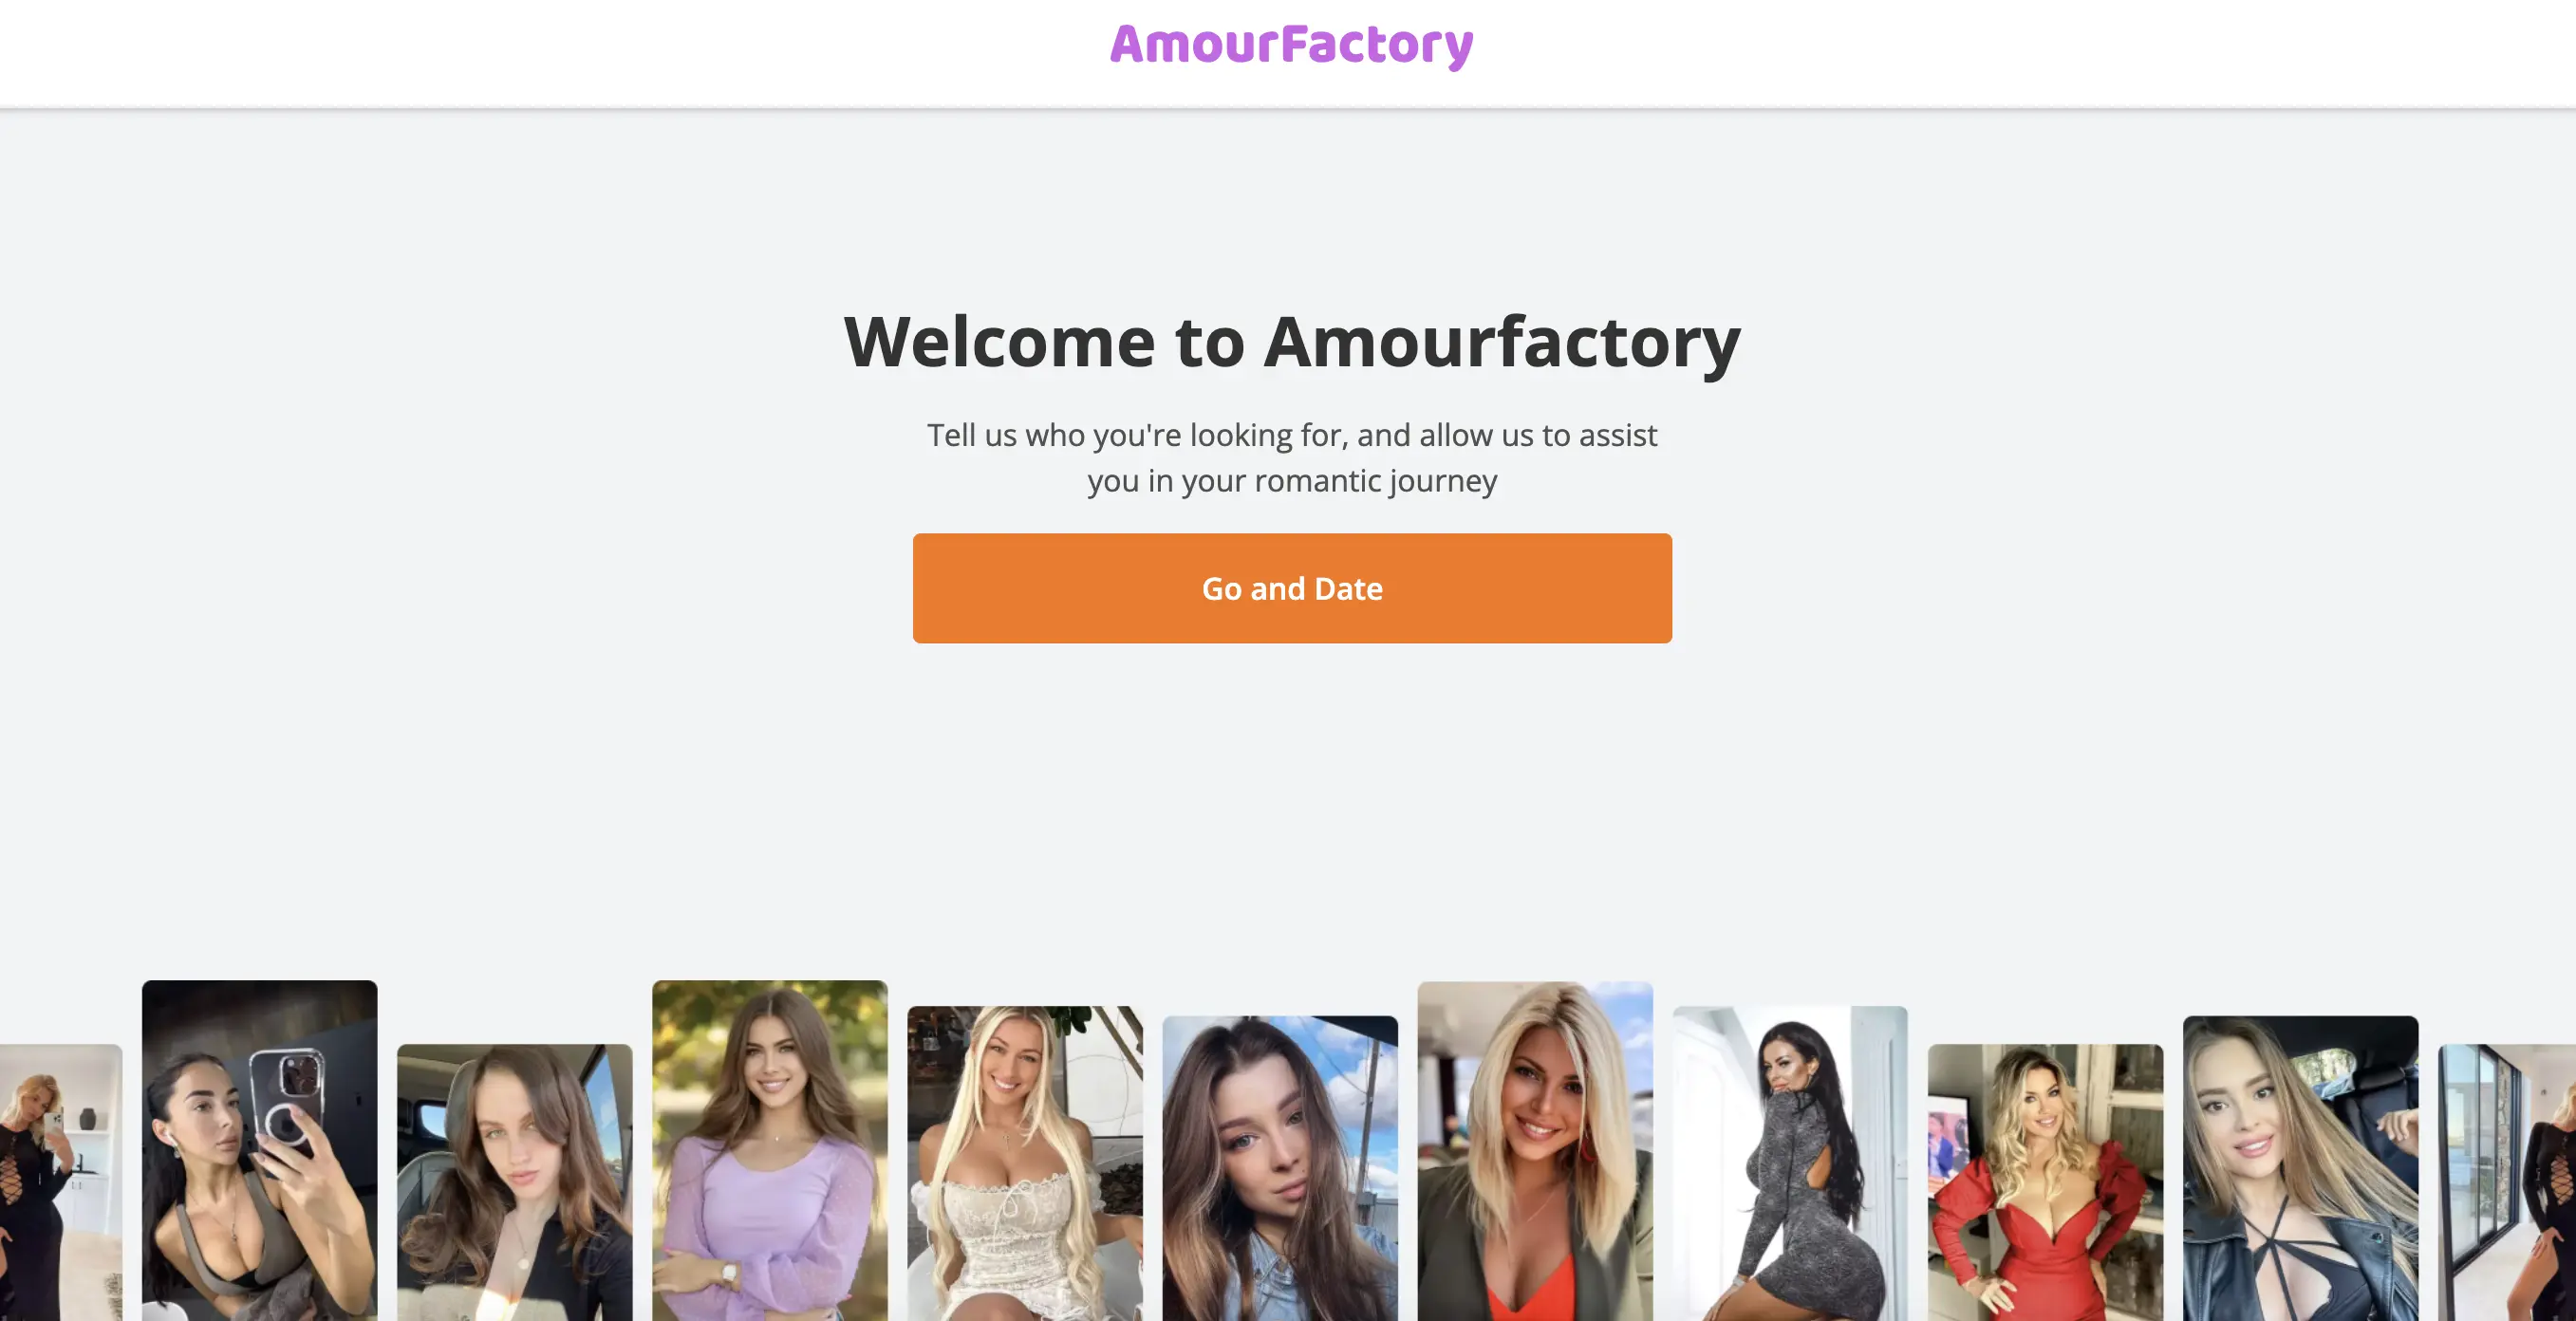Click the iPhone held in the selfie photo
This screenshot has width=2576, height=1321.
[288, 1096]
